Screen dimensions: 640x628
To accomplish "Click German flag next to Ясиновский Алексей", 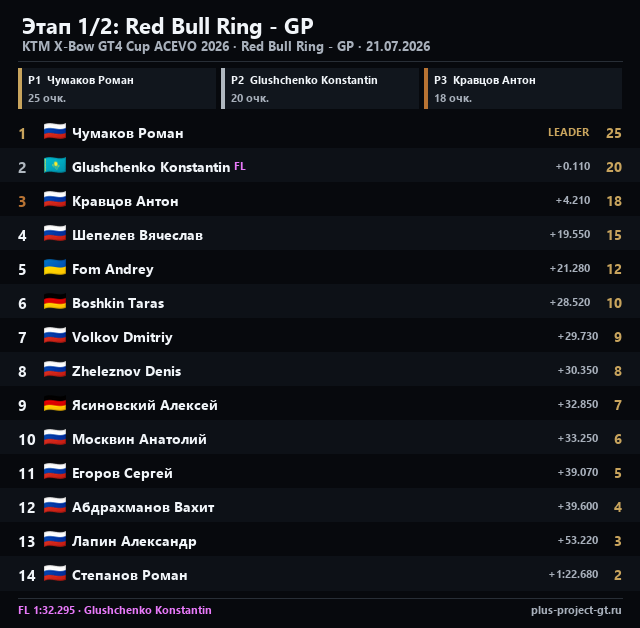I will pyautogui.click(x=55, y=404).
